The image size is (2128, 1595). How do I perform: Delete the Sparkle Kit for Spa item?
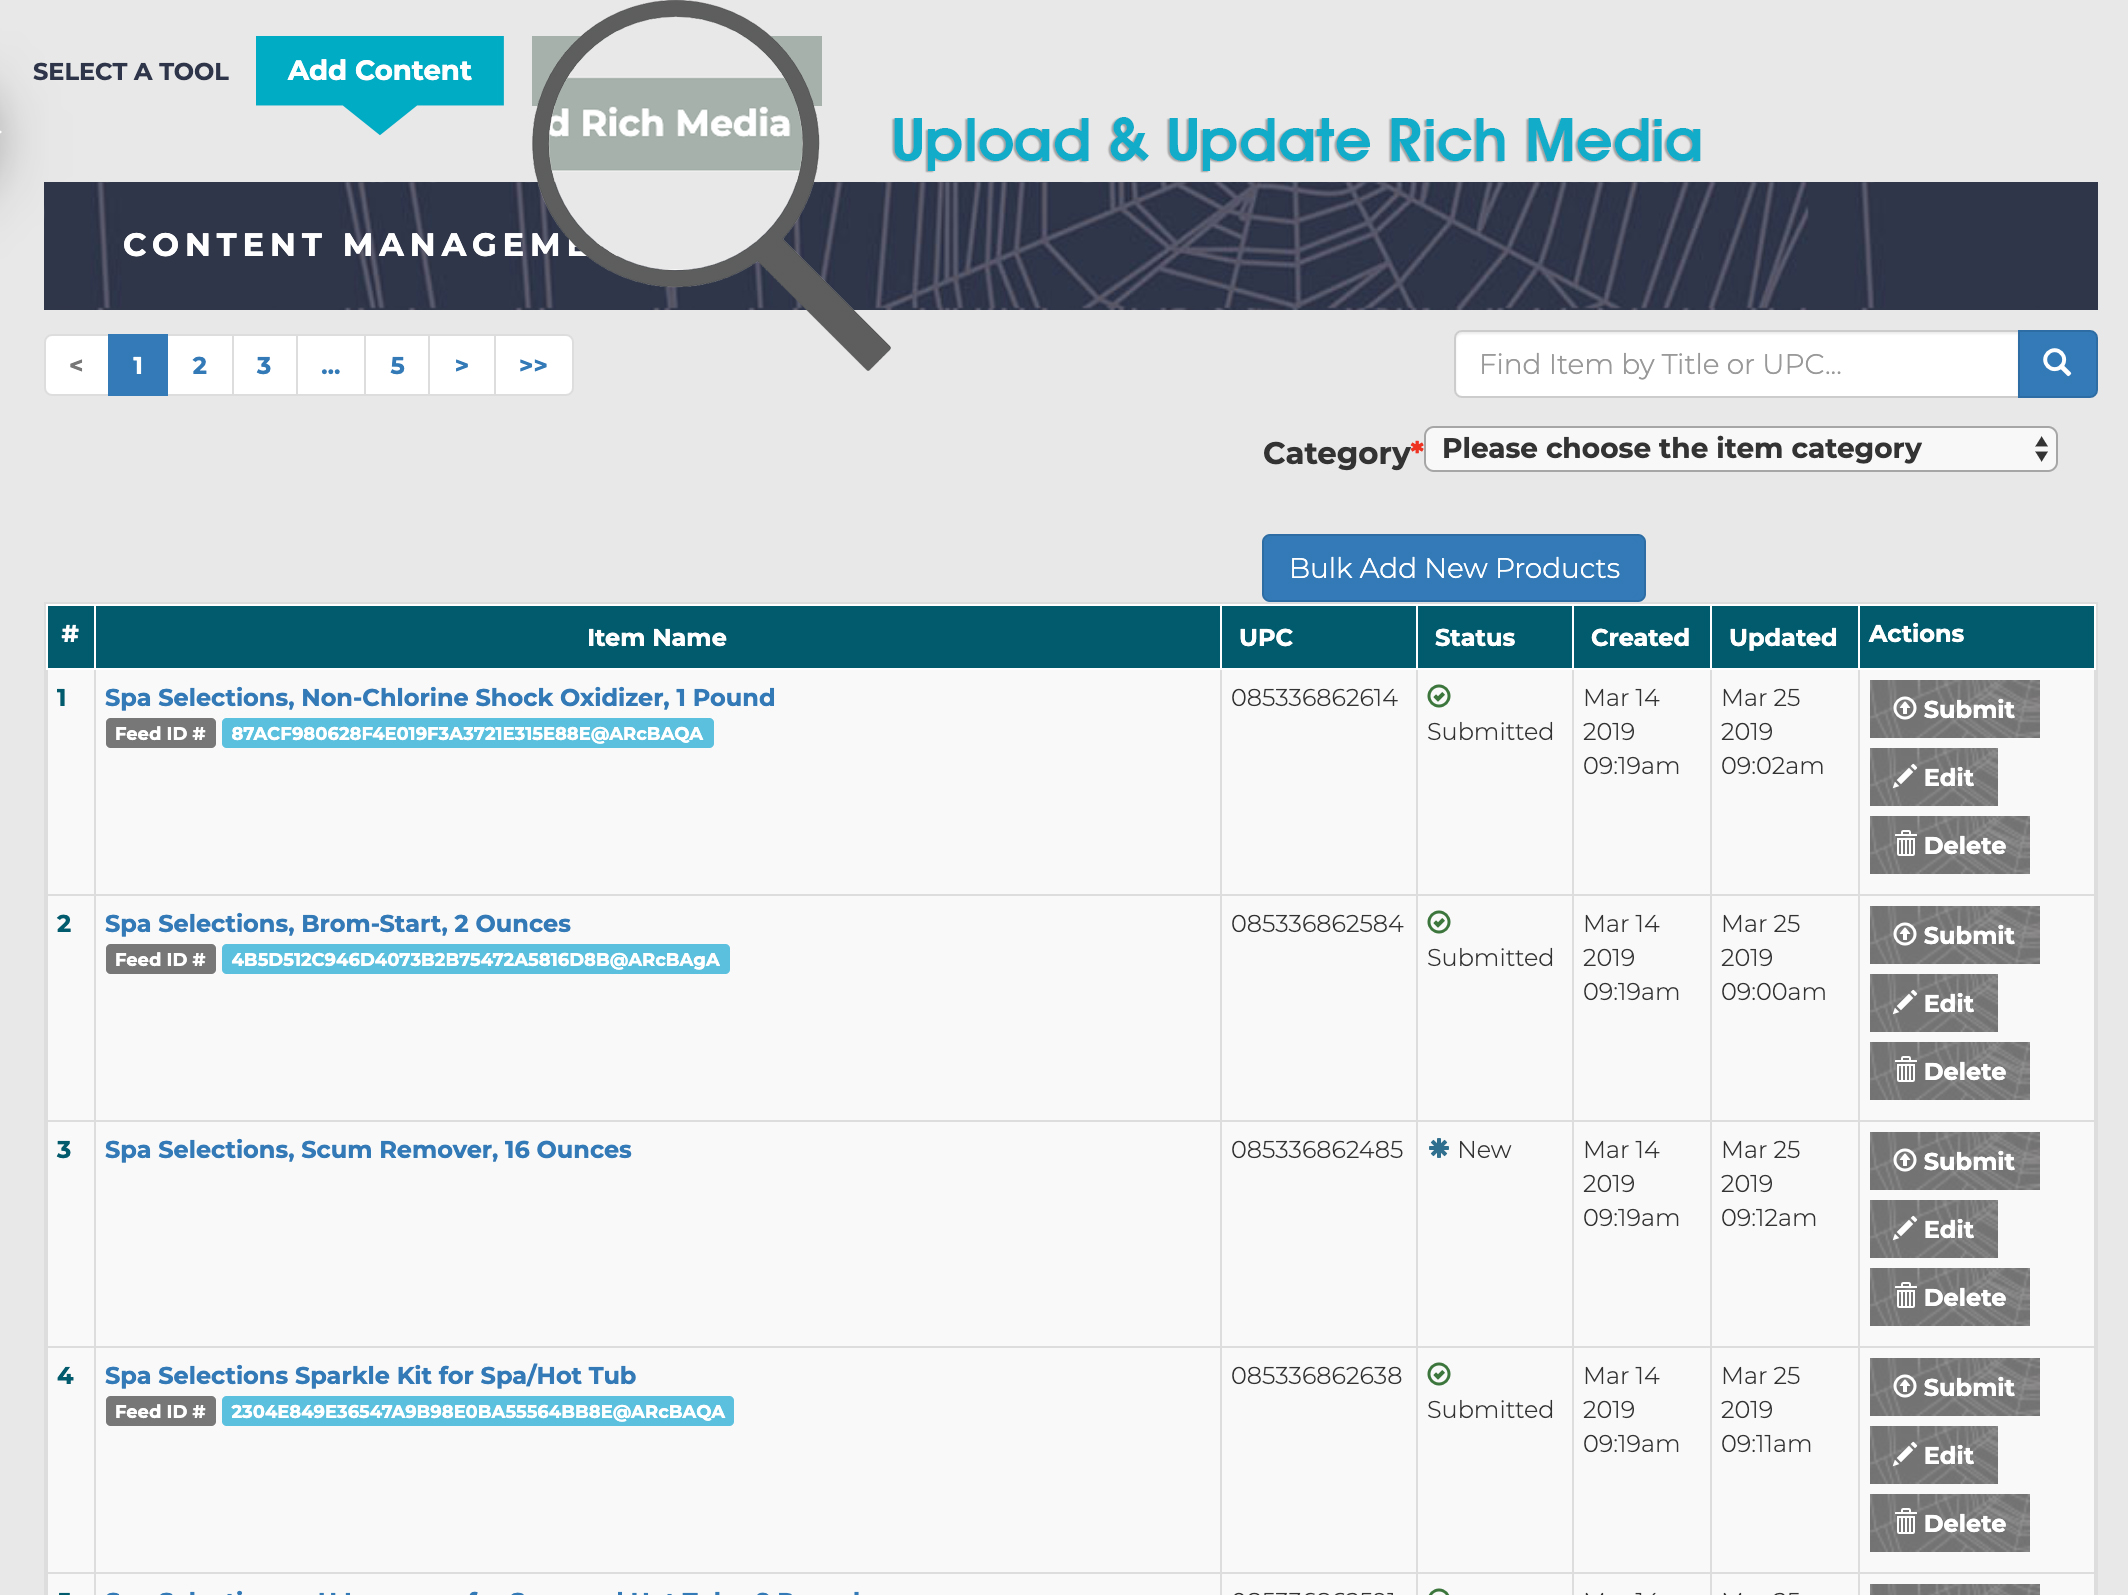click(x=1948, y=1523)
